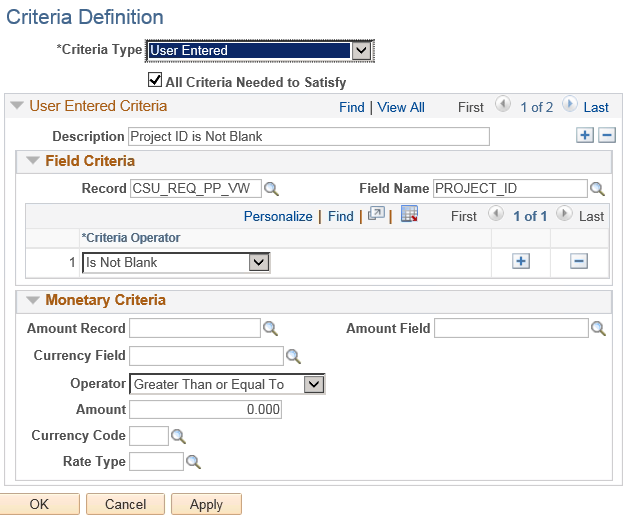Show previous row in User Entered Criteria
The image size is (638, 521).
tap(503, 105)
